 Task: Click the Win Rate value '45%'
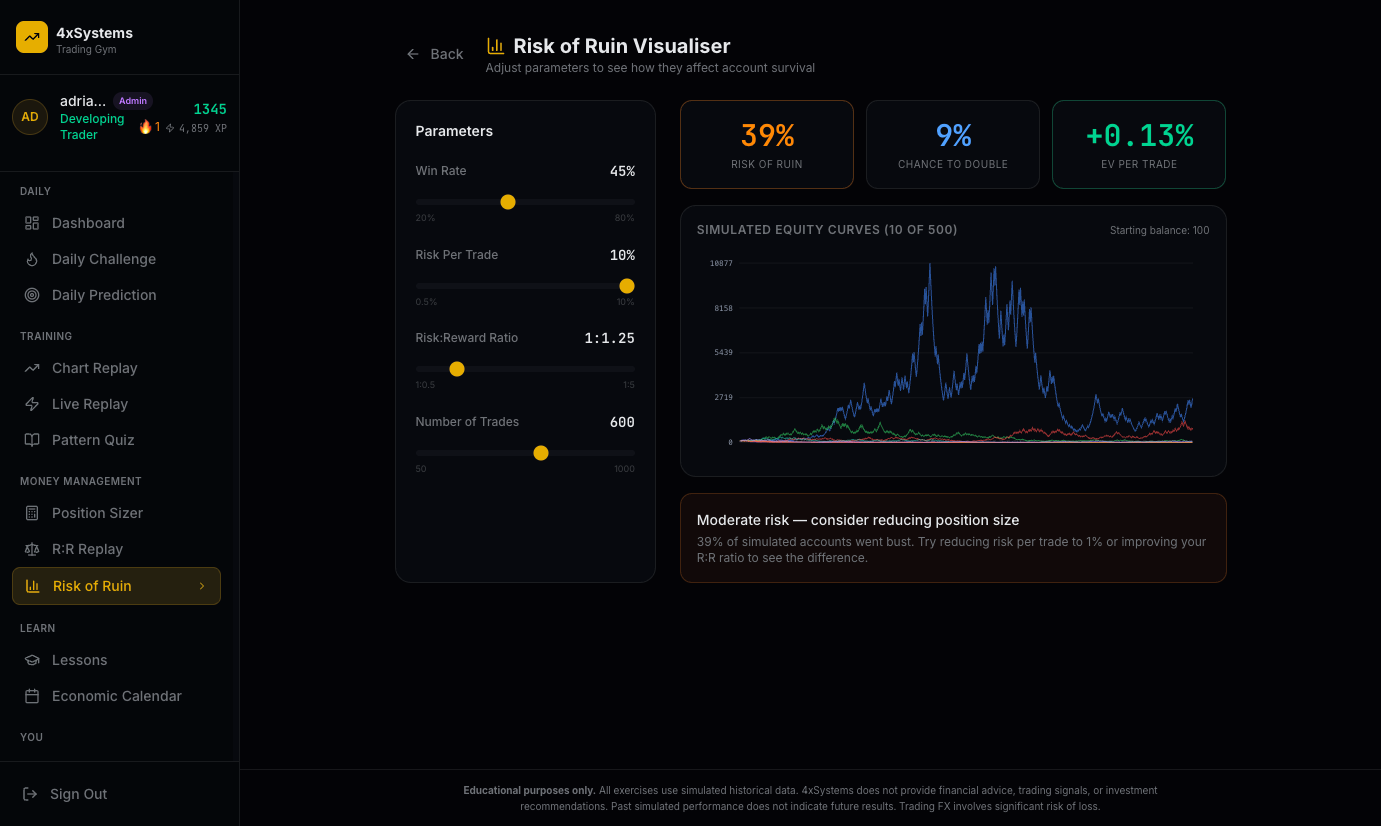tap(622, 171)
